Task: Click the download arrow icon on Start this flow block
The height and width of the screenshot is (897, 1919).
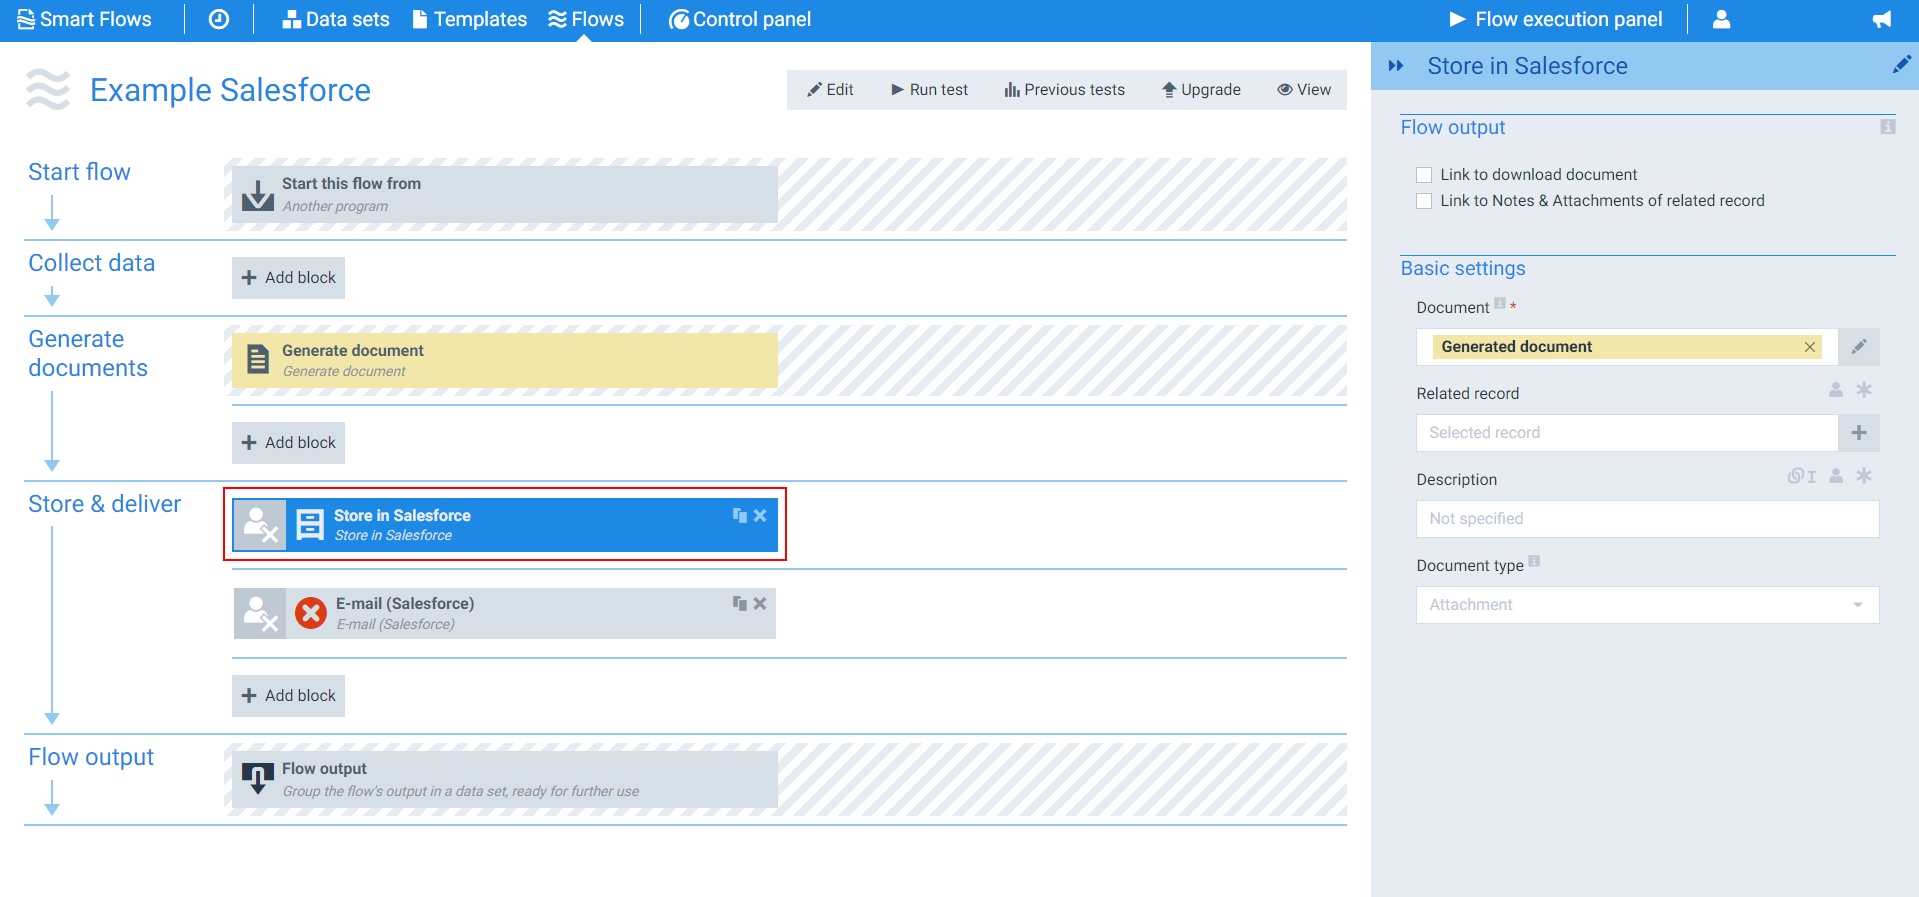Action: [x=258, y=195]
